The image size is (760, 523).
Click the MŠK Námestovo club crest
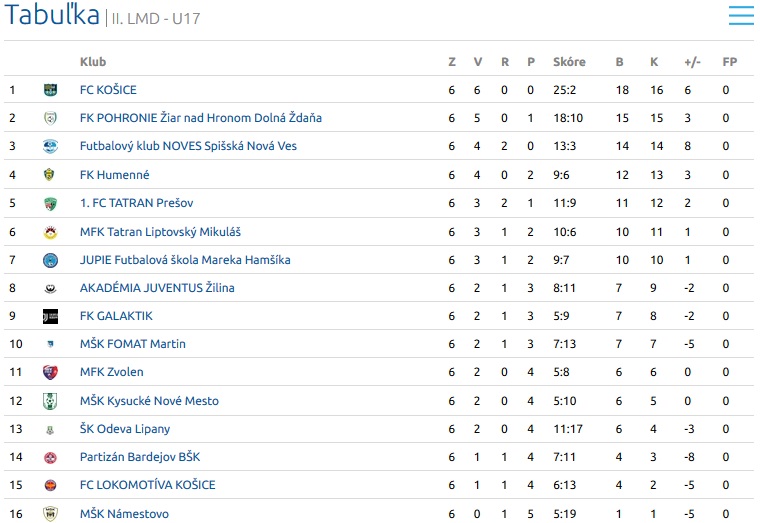tap(50, 513)
